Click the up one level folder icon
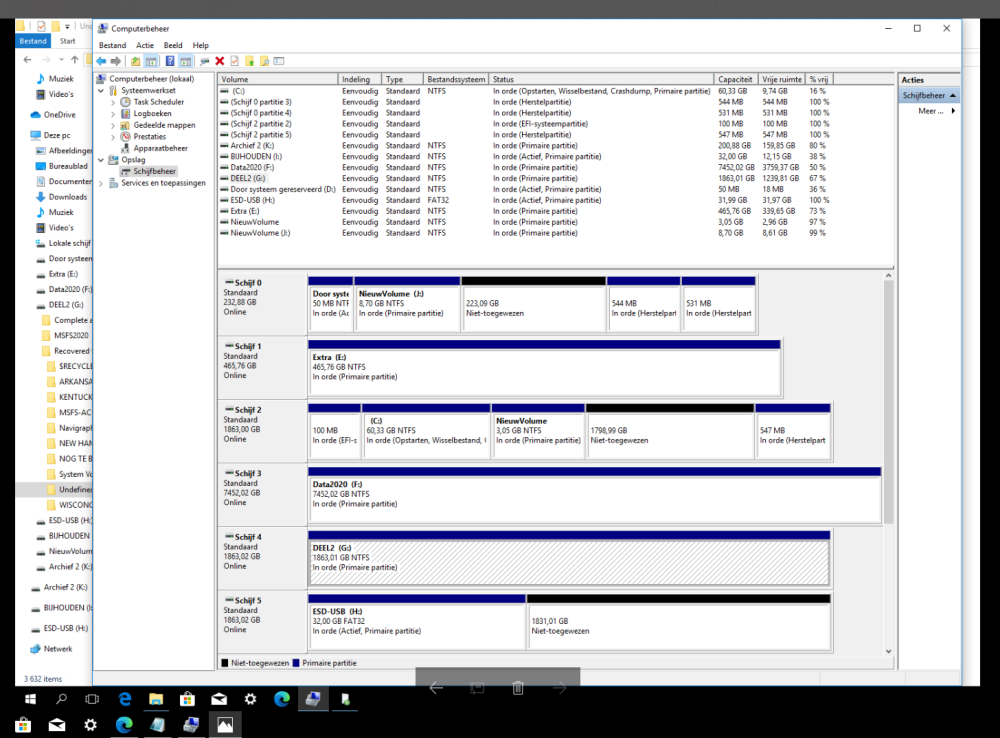 [x=136, y=61]
